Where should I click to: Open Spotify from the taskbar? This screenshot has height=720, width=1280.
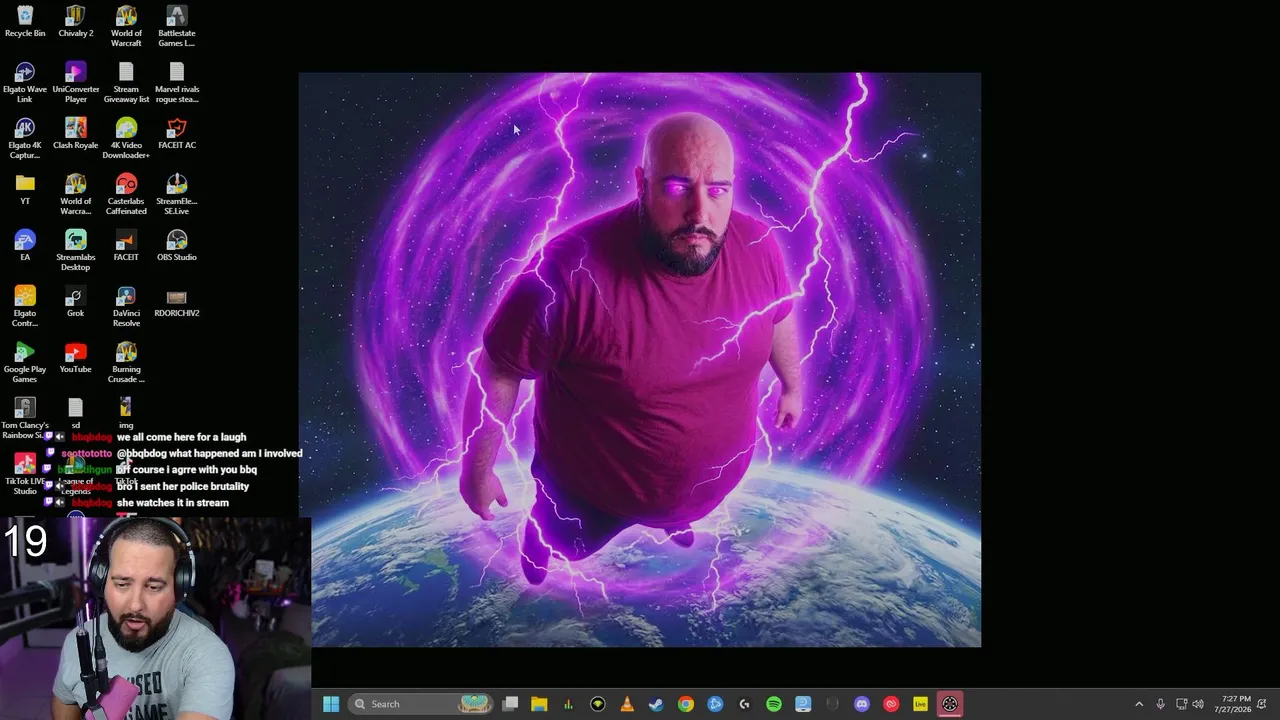pyautogui.click(x=774, y=704)
